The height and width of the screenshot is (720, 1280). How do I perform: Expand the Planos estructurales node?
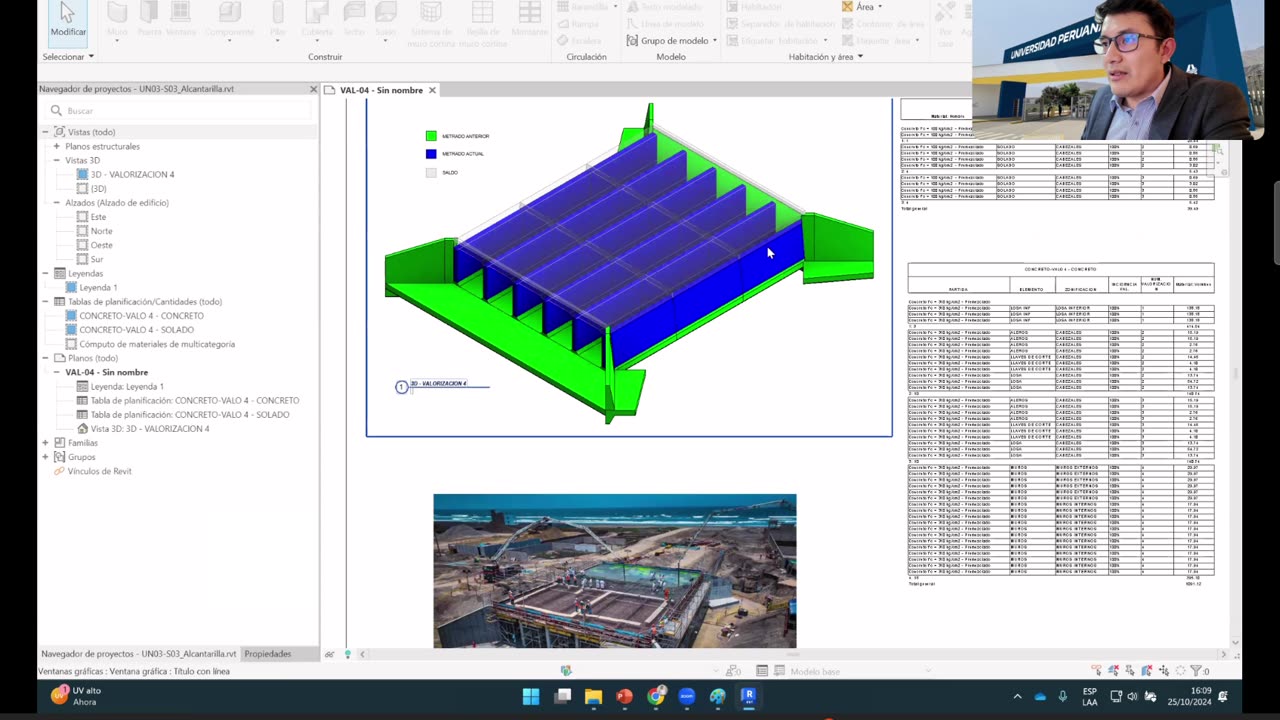click(57, 146)
